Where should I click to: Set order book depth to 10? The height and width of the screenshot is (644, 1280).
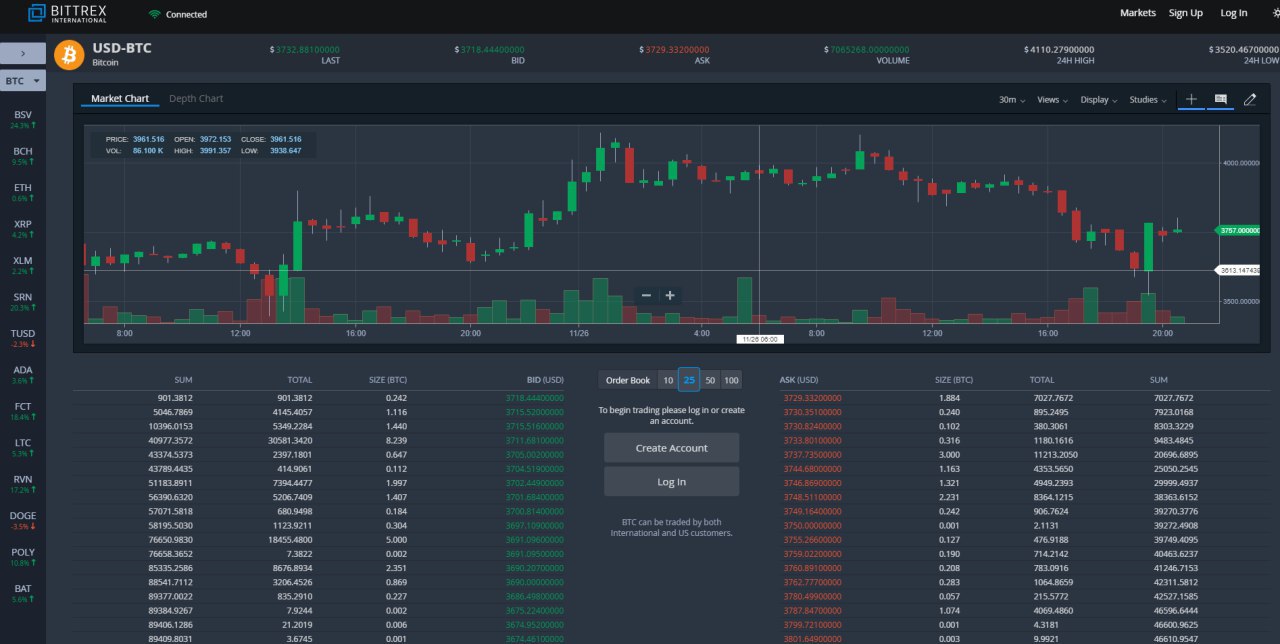[668, 380]
